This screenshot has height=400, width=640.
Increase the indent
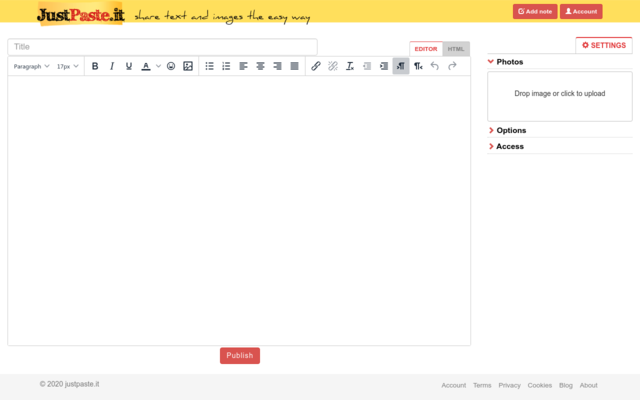384,66
